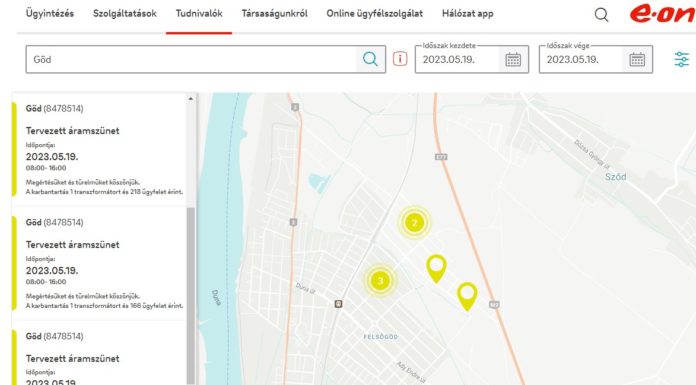This screenshot has width=696, height=385.
Task: Click the teal search button in location field
Action: 370,59
